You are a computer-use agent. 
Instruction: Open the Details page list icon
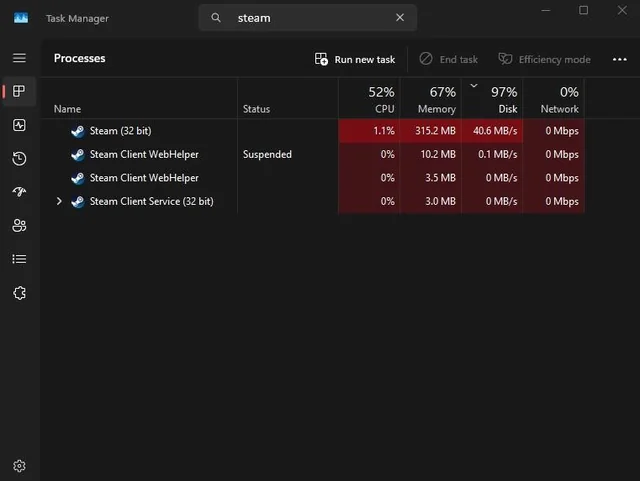click(x=19, y=259)
